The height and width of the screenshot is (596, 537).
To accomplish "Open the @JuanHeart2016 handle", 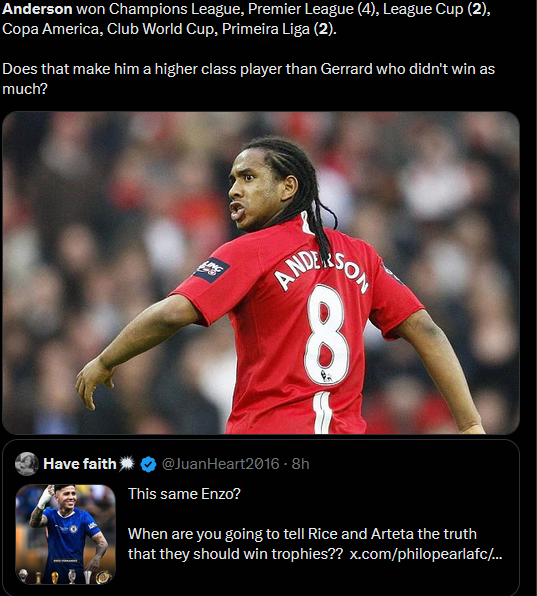I will pyautogui.click(x=220, y=464).
